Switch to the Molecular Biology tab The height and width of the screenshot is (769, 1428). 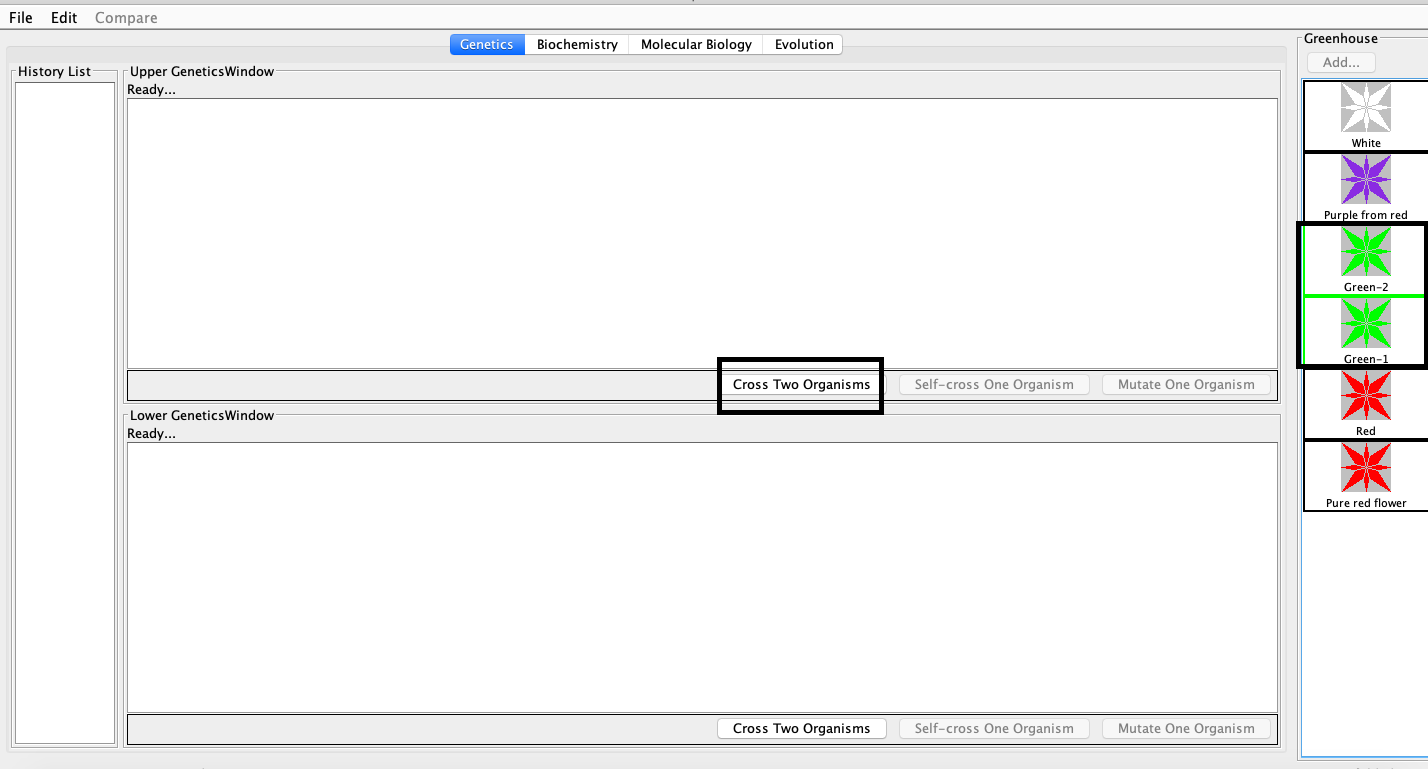click(x=696, y=44)
